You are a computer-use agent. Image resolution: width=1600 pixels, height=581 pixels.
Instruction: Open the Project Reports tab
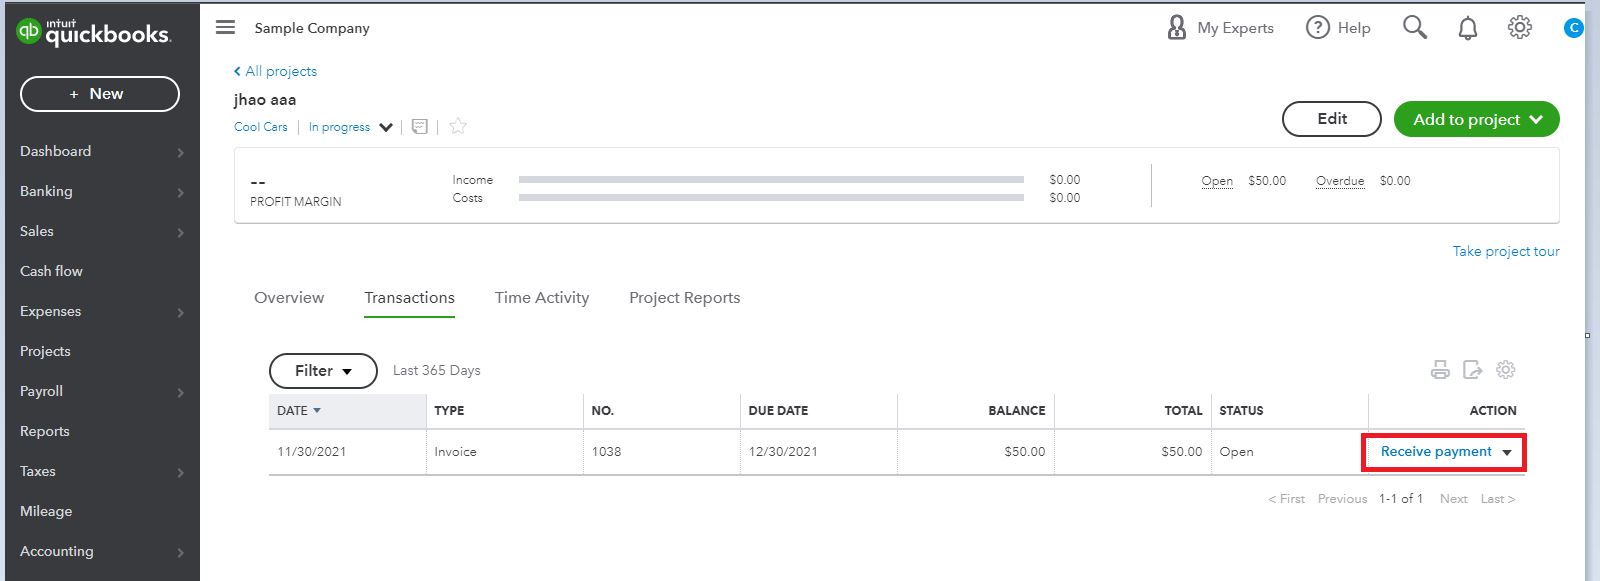[685, 298]
